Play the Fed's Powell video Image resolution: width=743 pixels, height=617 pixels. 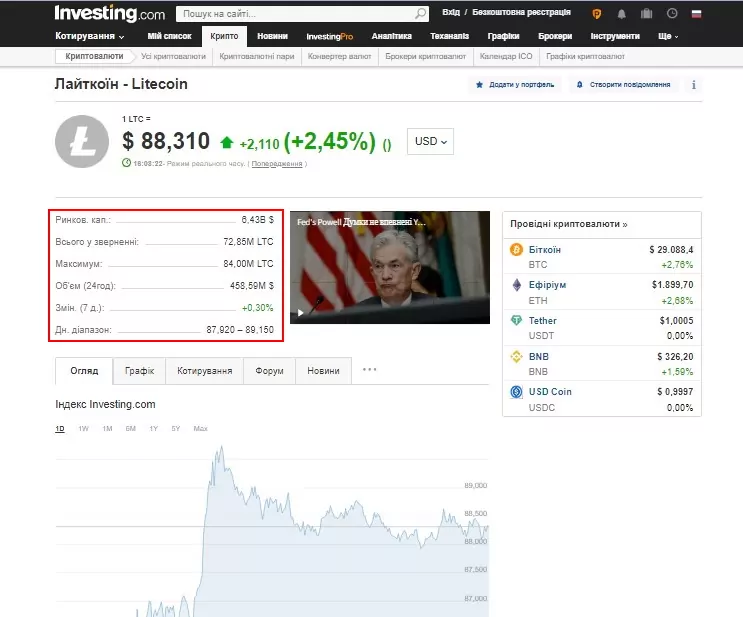[300, 313]
